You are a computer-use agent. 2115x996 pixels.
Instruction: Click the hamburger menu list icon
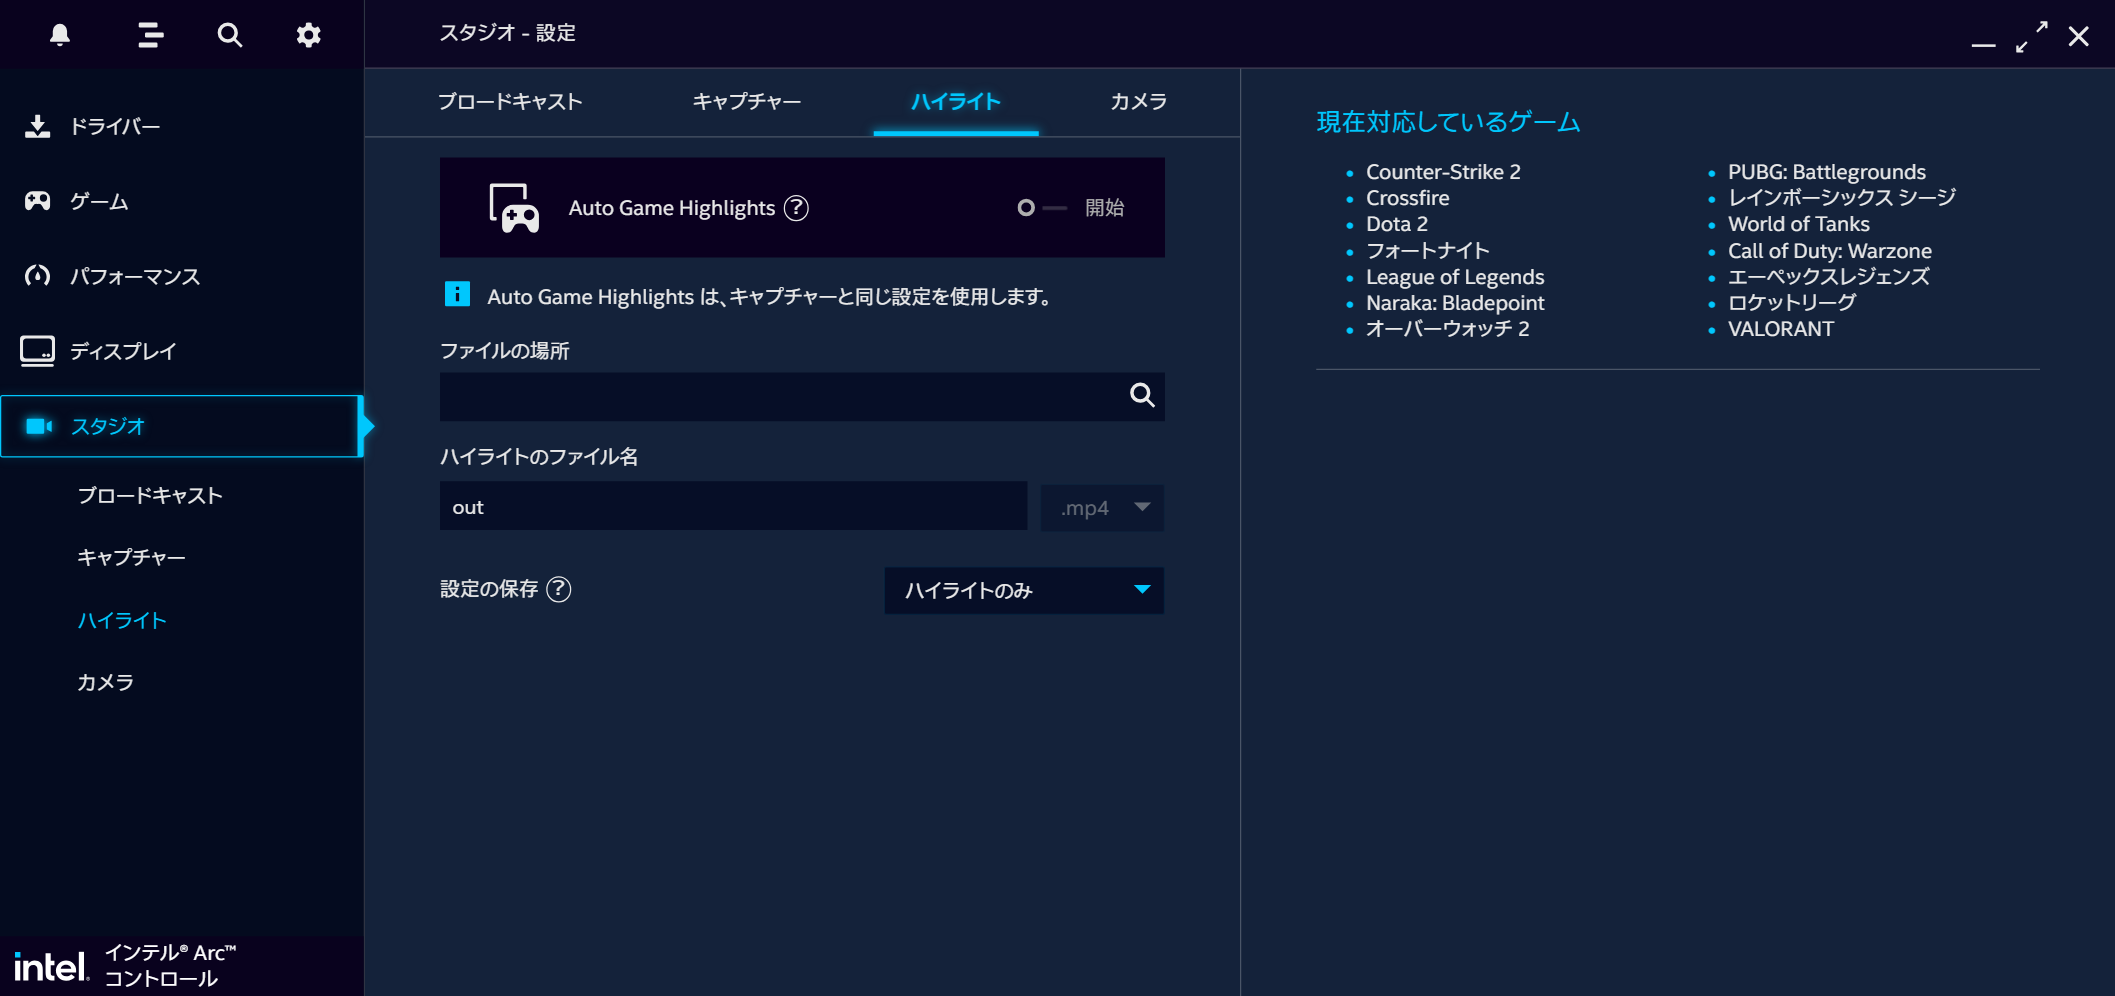coord(150,35)
